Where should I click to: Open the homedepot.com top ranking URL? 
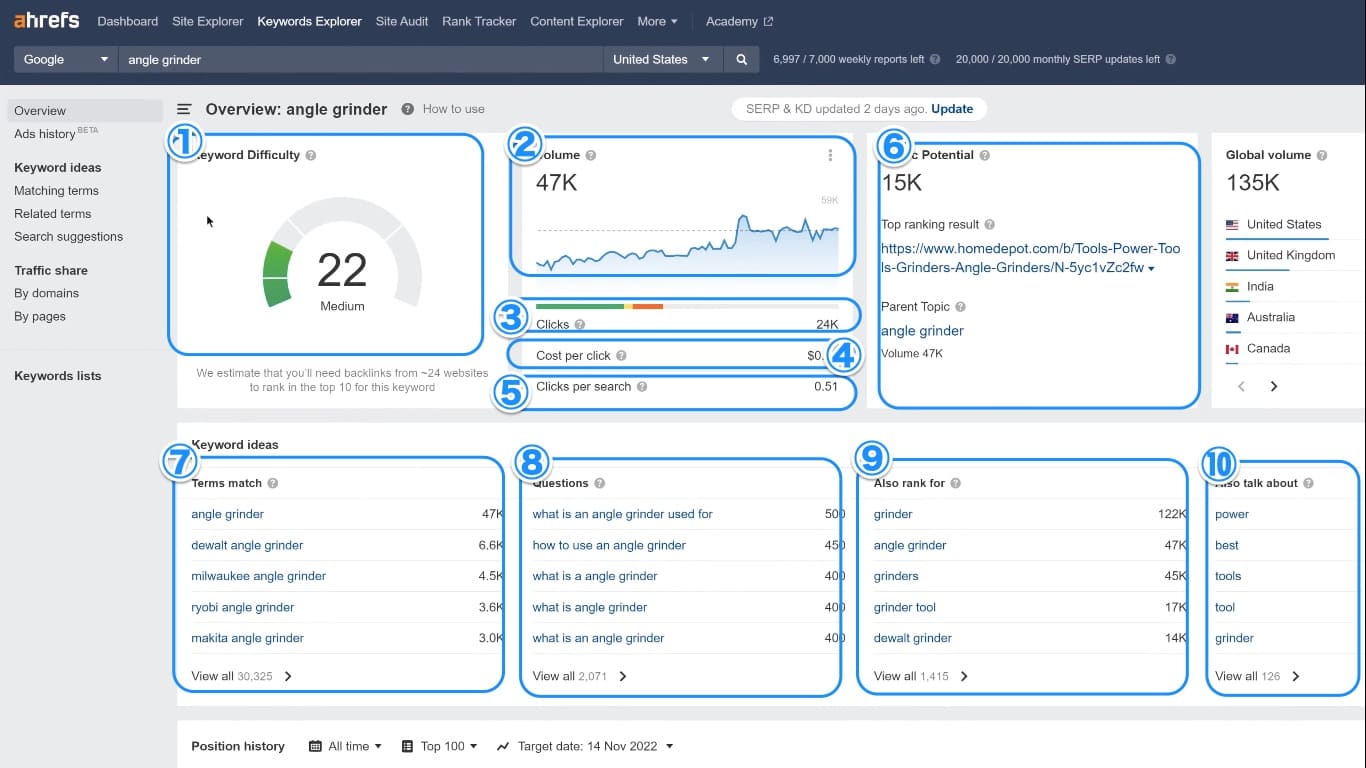(1030, 258)
